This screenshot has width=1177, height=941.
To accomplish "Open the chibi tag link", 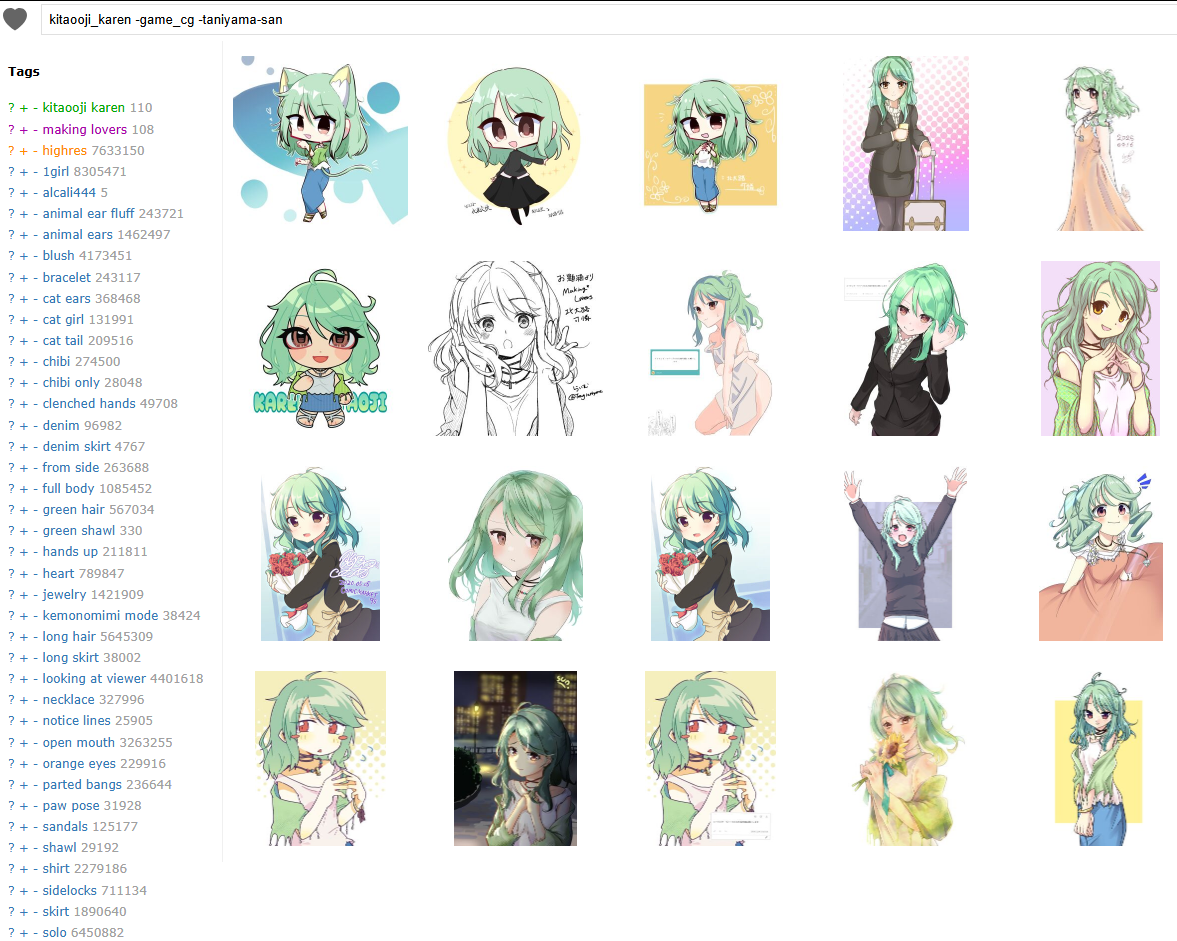I will 56,361.
